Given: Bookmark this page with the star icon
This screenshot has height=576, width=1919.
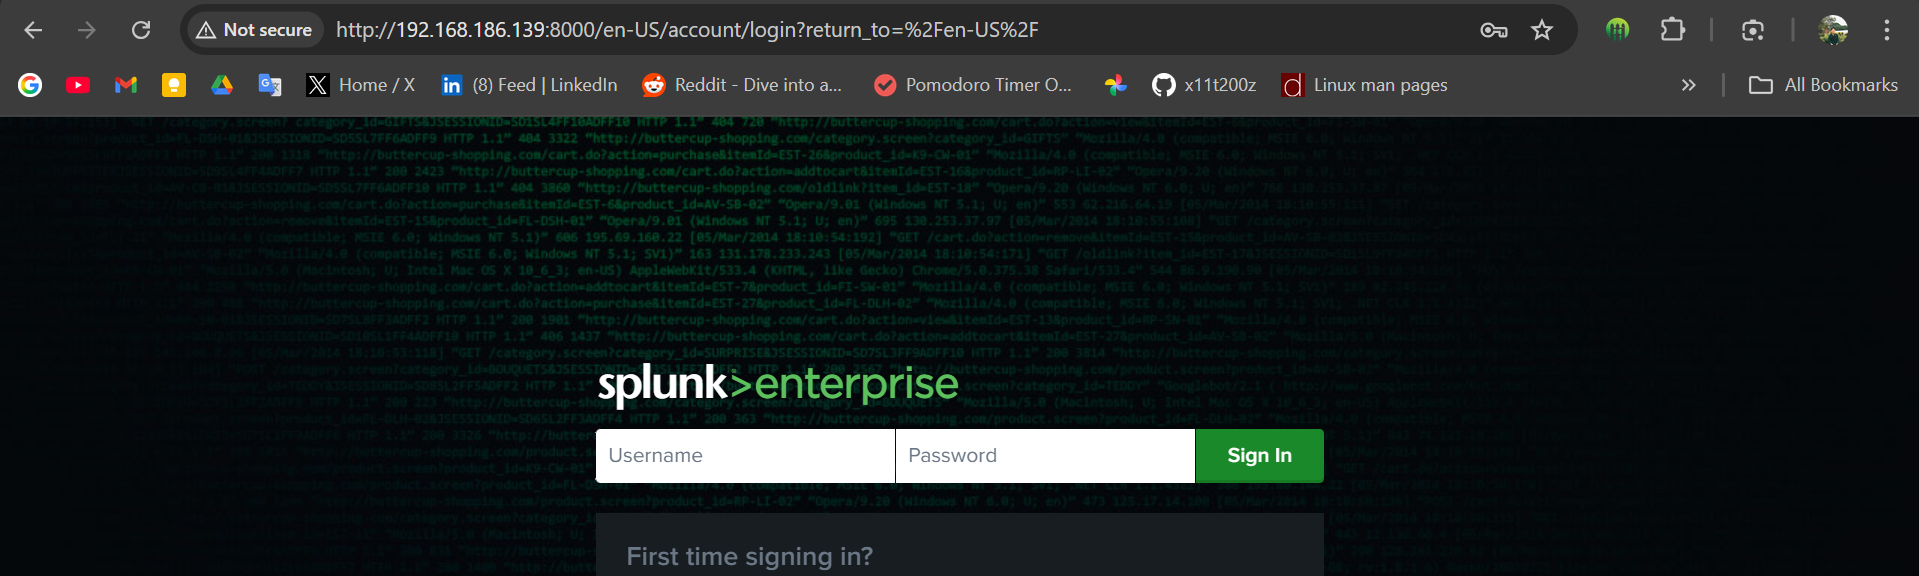Looking at the screenshot, I should pos(1542,30).
